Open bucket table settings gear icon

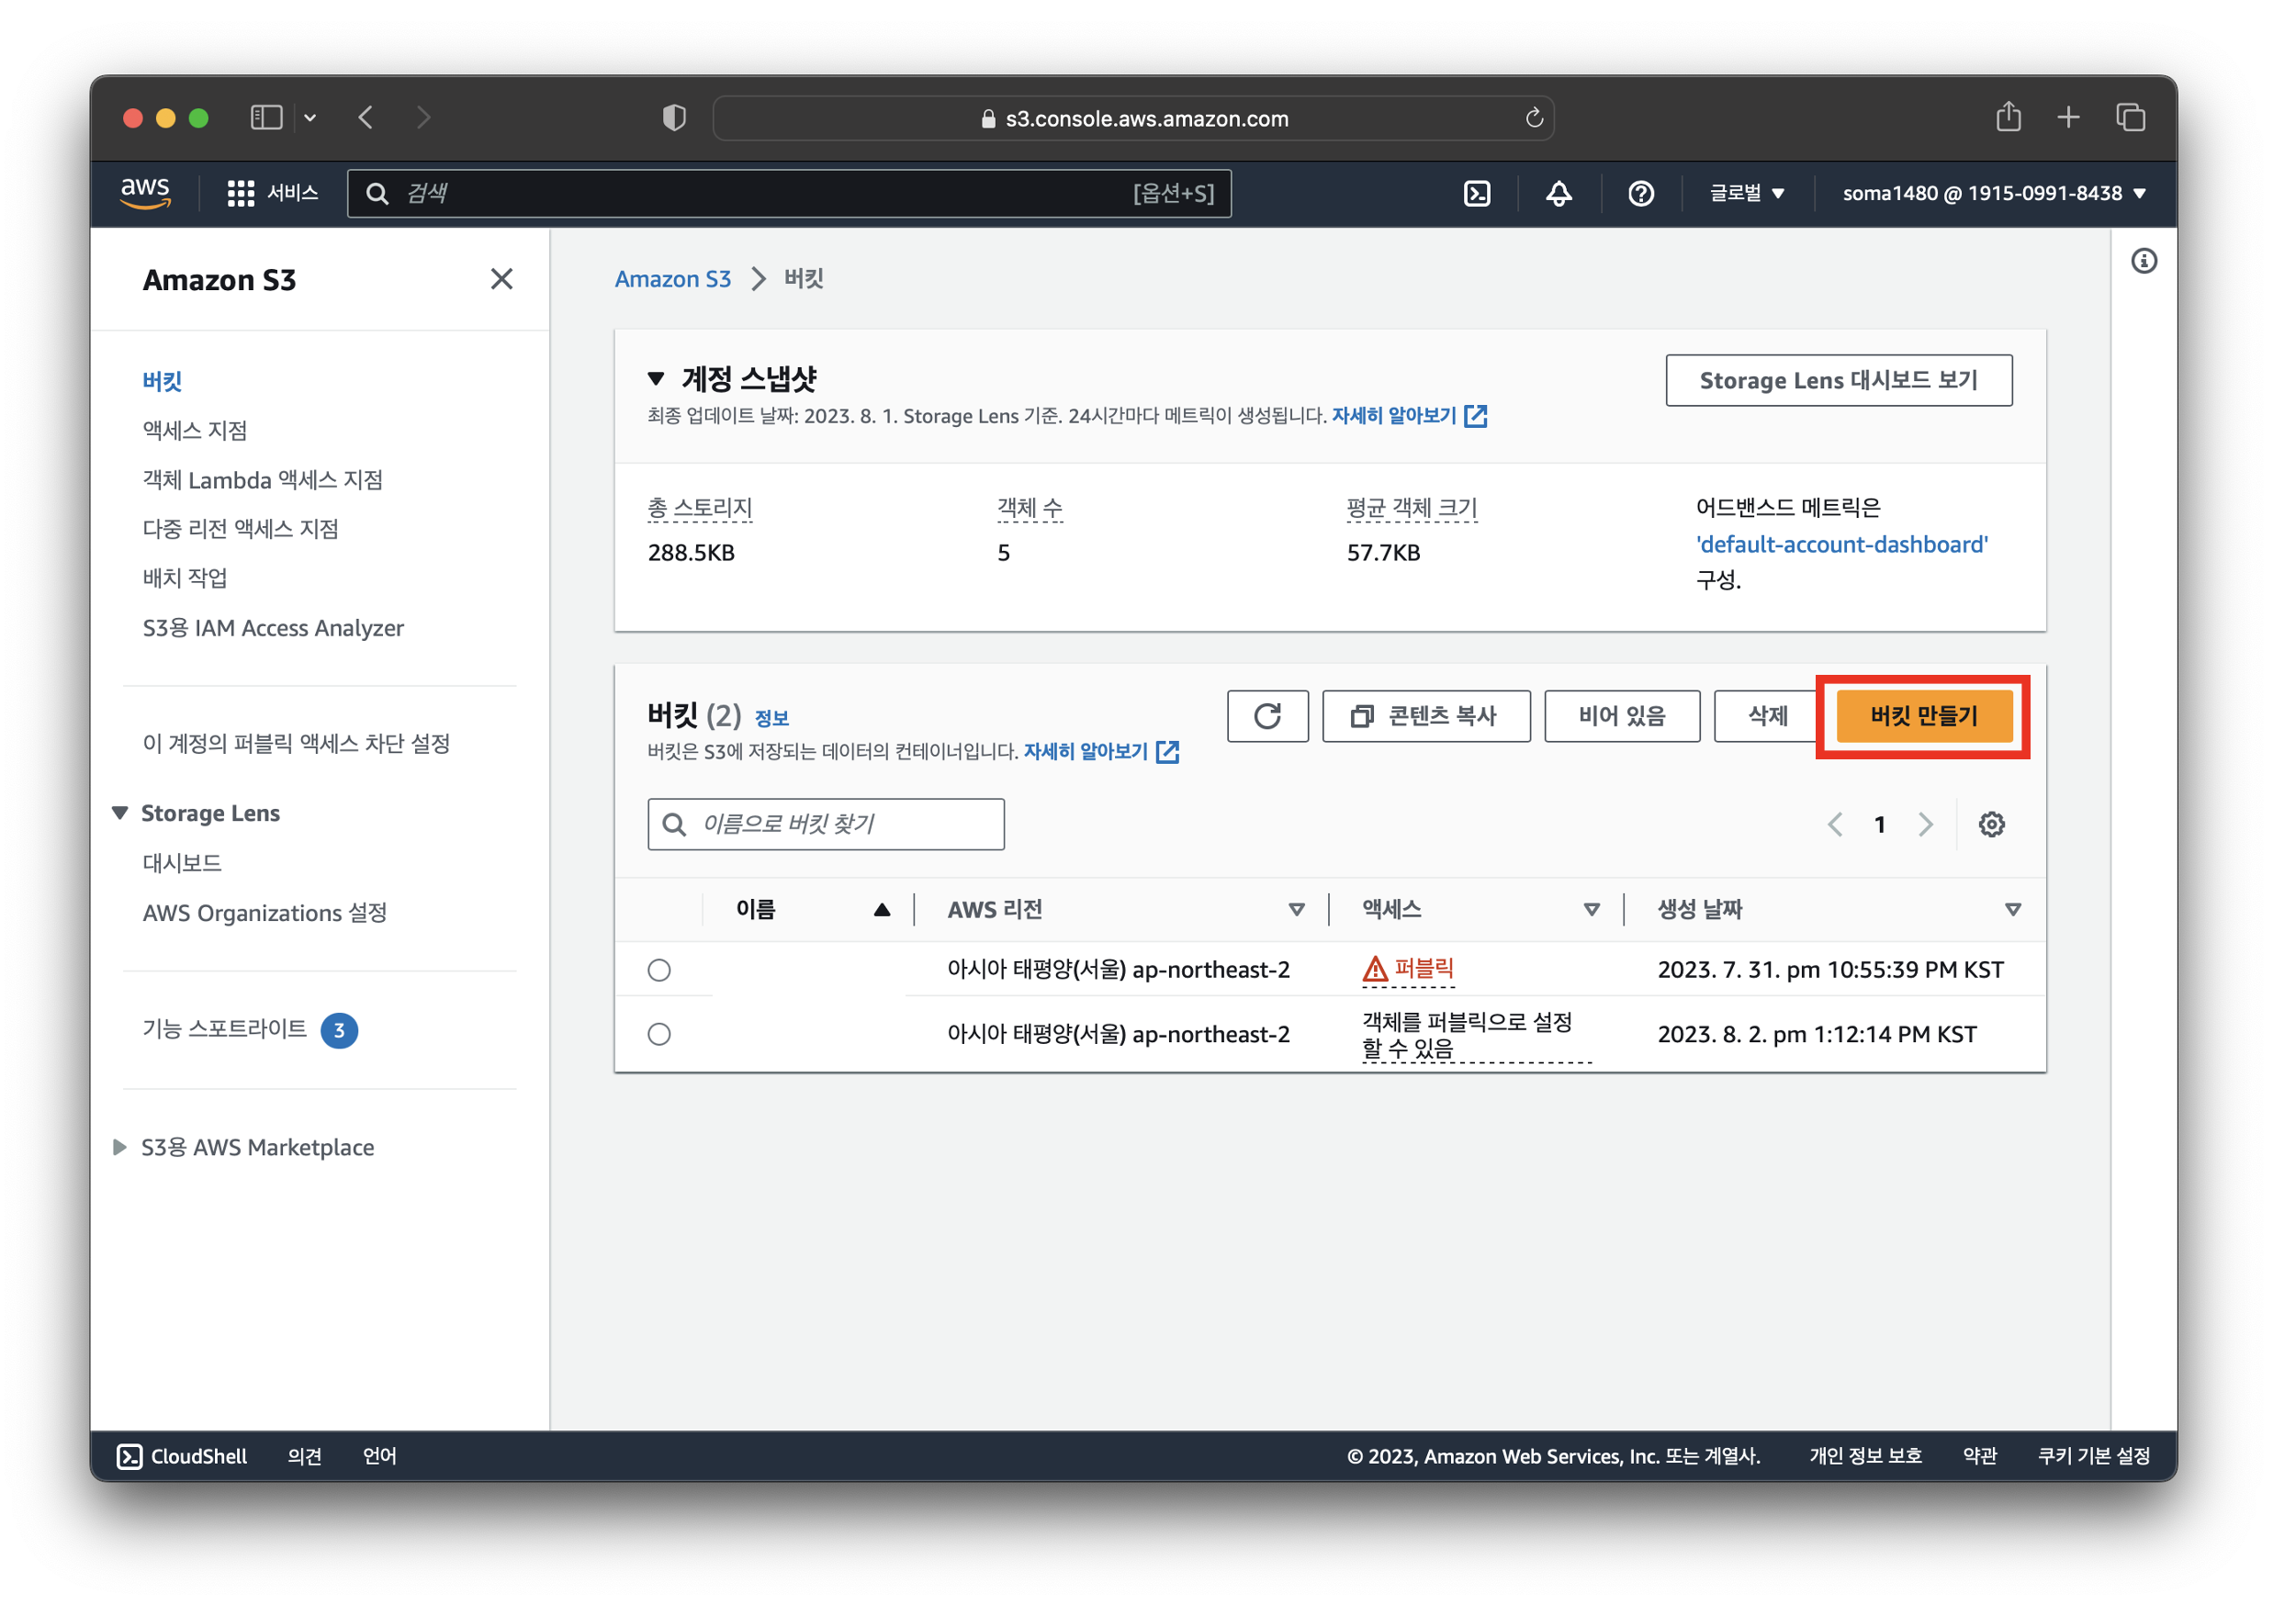[x=1991, y=824]
